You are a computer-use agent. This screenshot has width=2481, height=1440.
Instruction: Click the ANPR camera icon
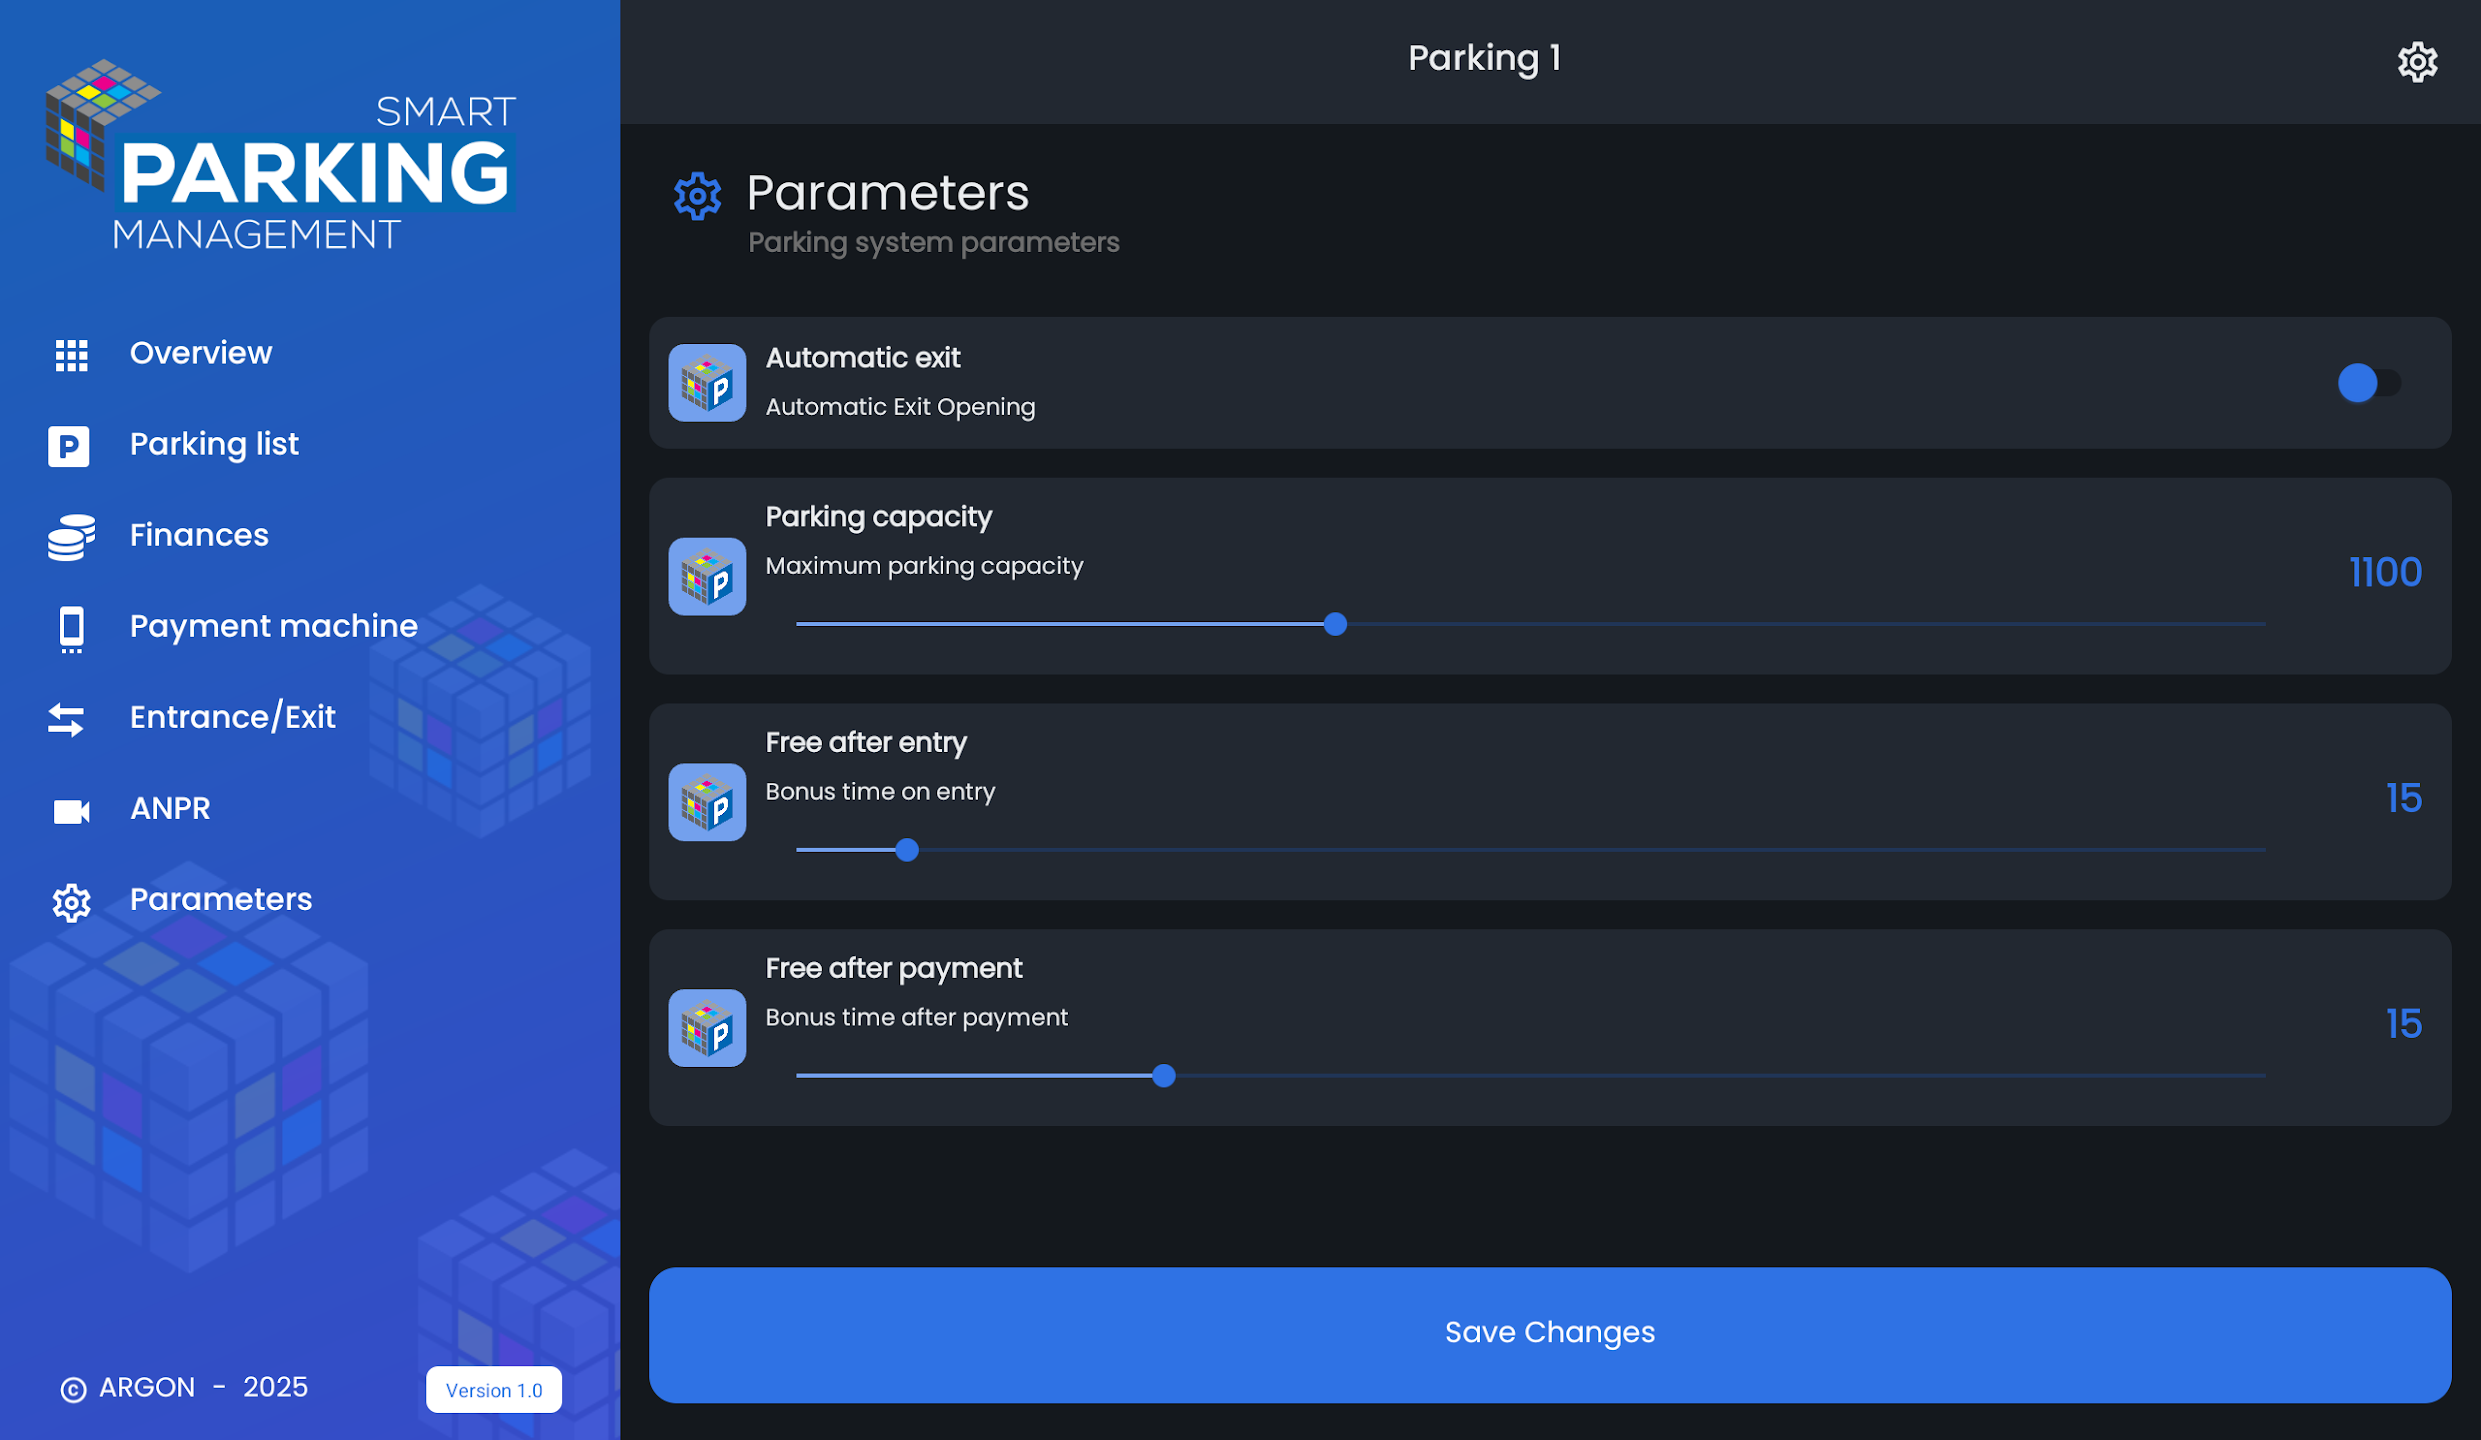pos(71,811)
